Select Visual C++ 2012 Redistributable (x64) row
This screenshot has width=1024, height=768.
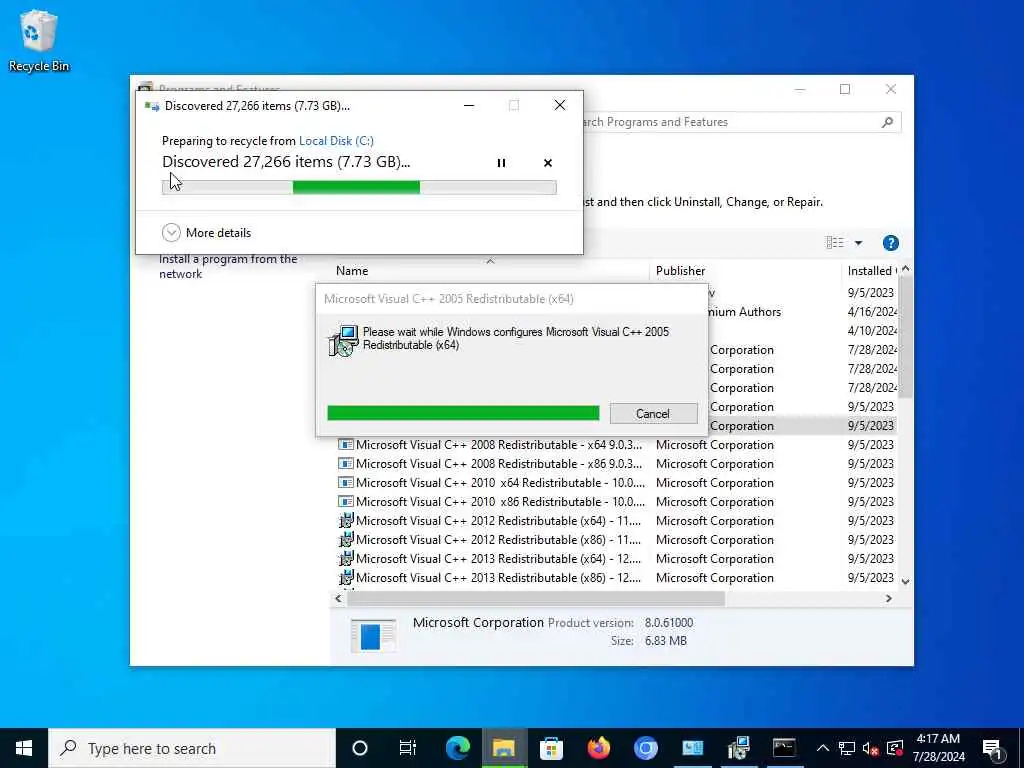click(x=615, y=520)
